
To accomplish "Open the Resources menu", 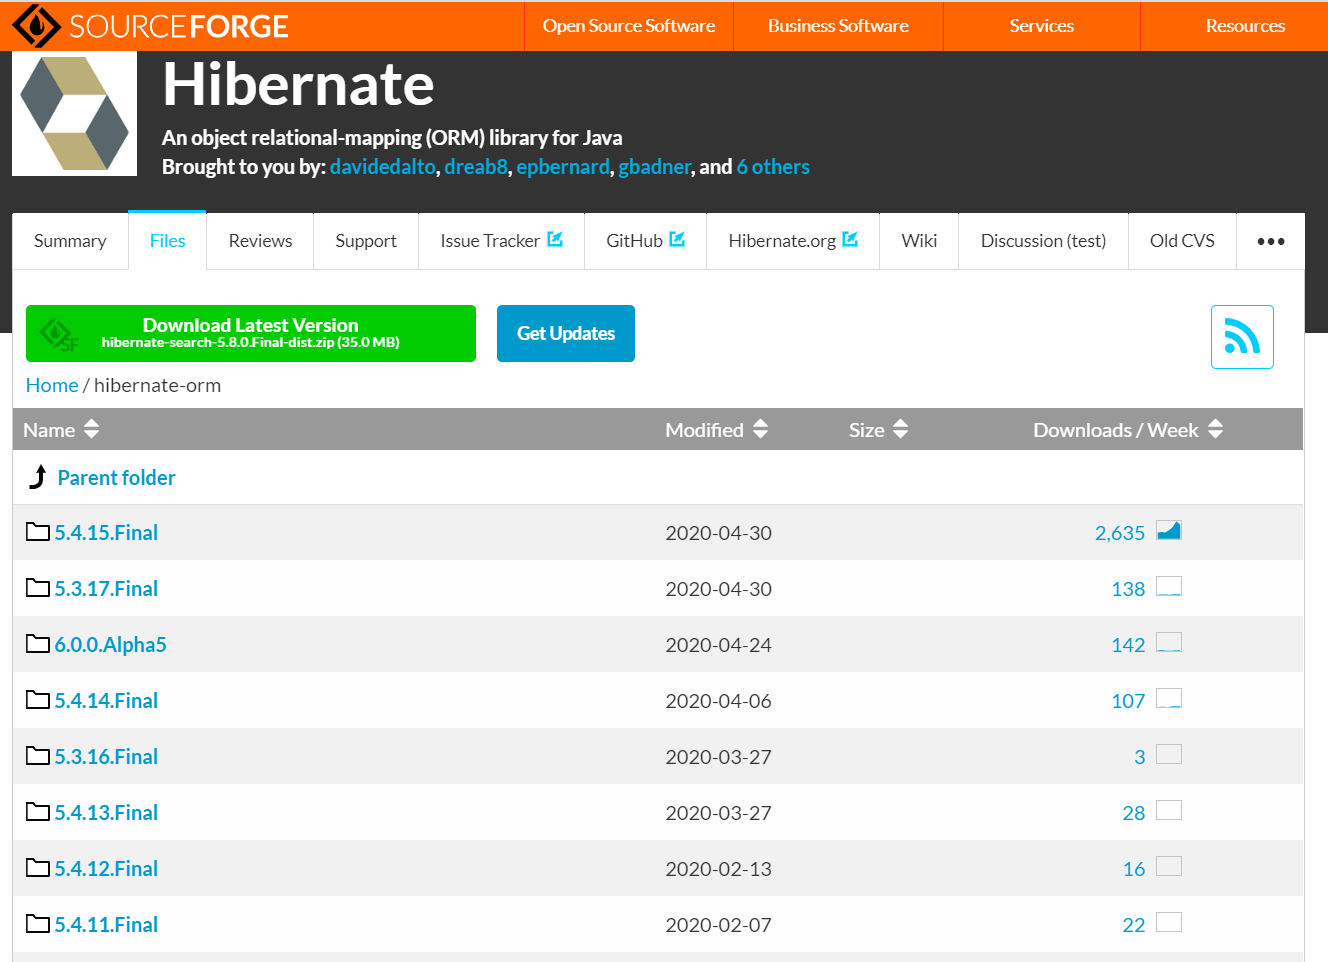I will pyautogui.click(x=1245, y=26).
